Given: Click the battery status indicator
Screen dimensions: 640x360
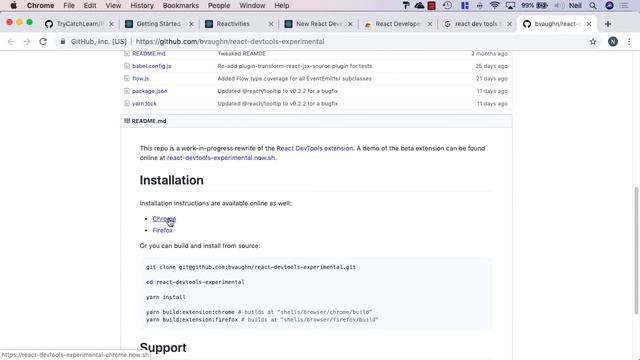Looking at the screenshot, I should [x=534, y=6].
